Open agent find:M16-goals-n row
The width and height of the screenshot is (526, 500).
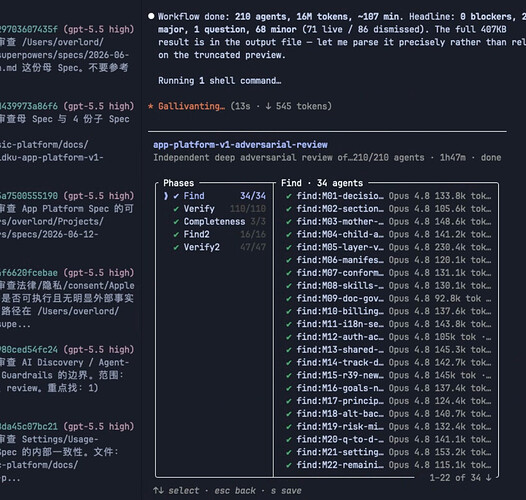tap(388, 388)
